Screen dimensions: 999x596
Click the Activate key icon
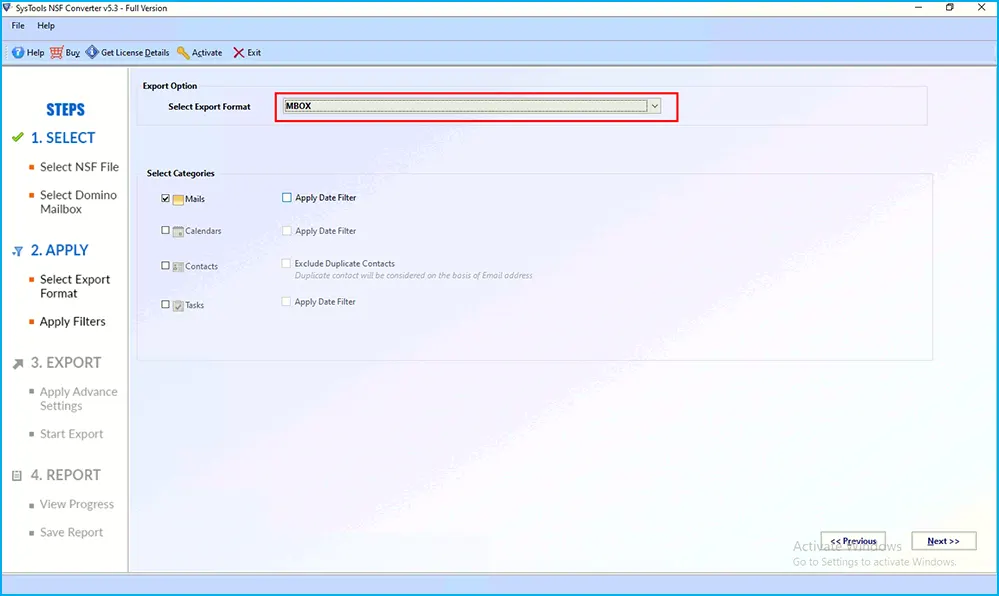coord(183,52)
